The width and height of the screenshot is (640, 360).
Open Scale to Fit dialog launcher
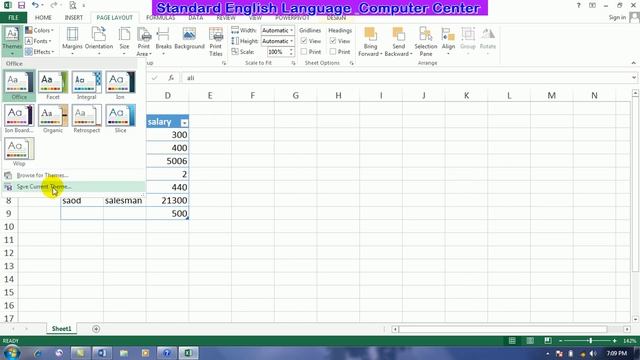(x=293, y=63)
